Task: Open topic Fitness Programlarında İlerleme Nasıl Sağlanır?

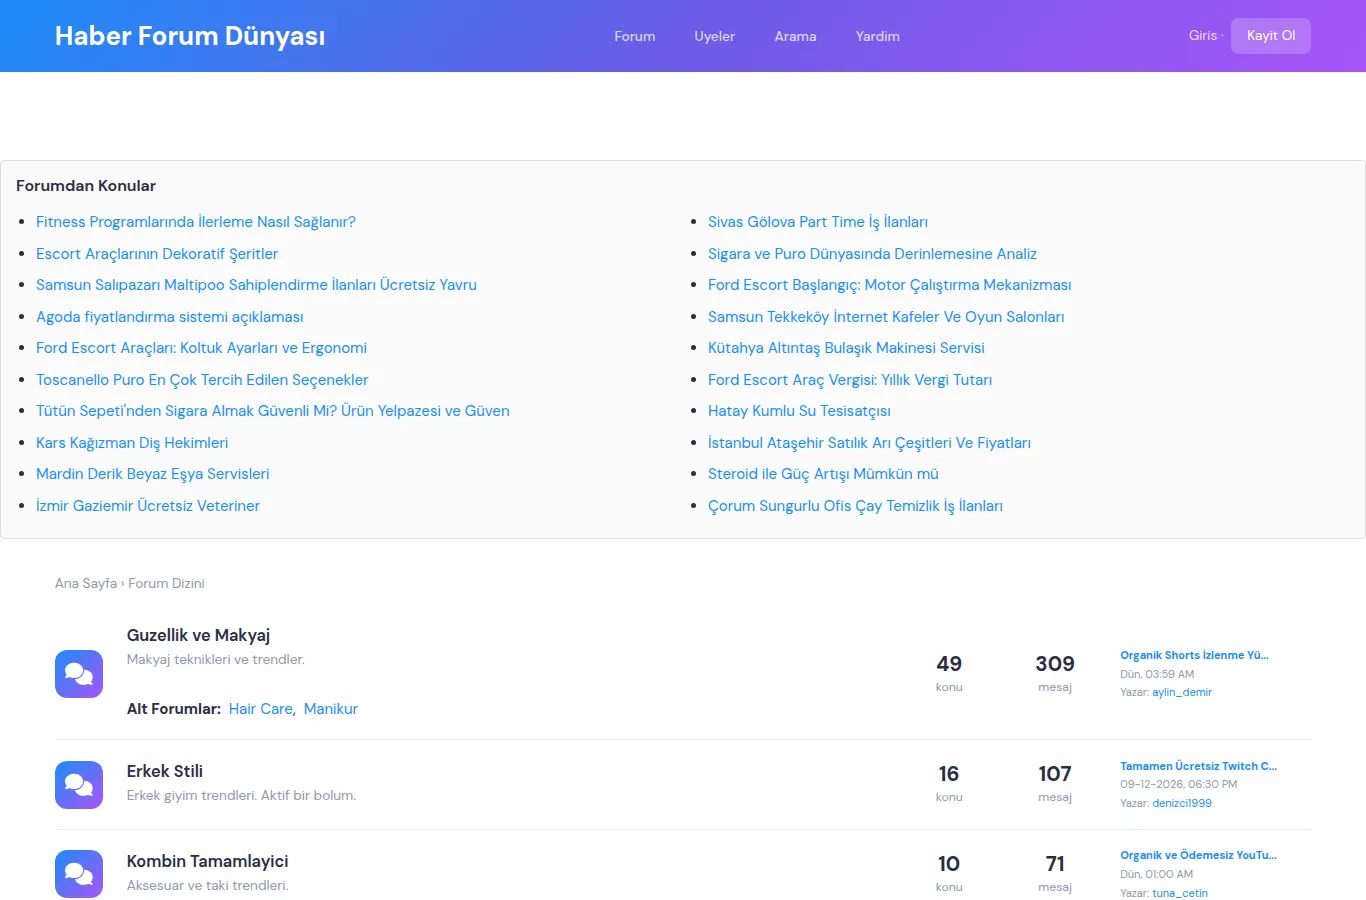Action: (x=196, y=222)
